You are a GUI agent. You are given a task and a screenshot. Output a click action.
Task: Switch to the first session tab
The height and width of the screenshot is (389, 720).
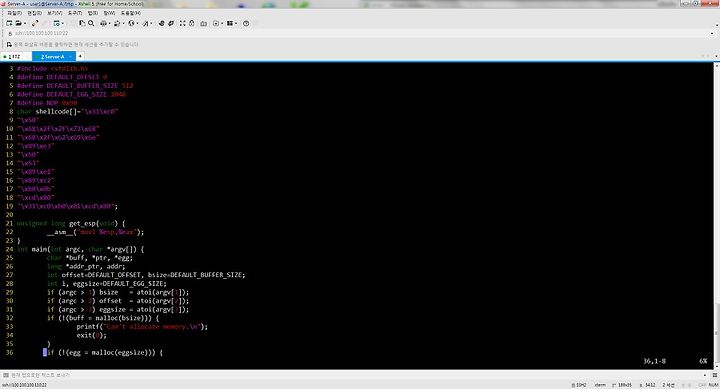point(15,56)
